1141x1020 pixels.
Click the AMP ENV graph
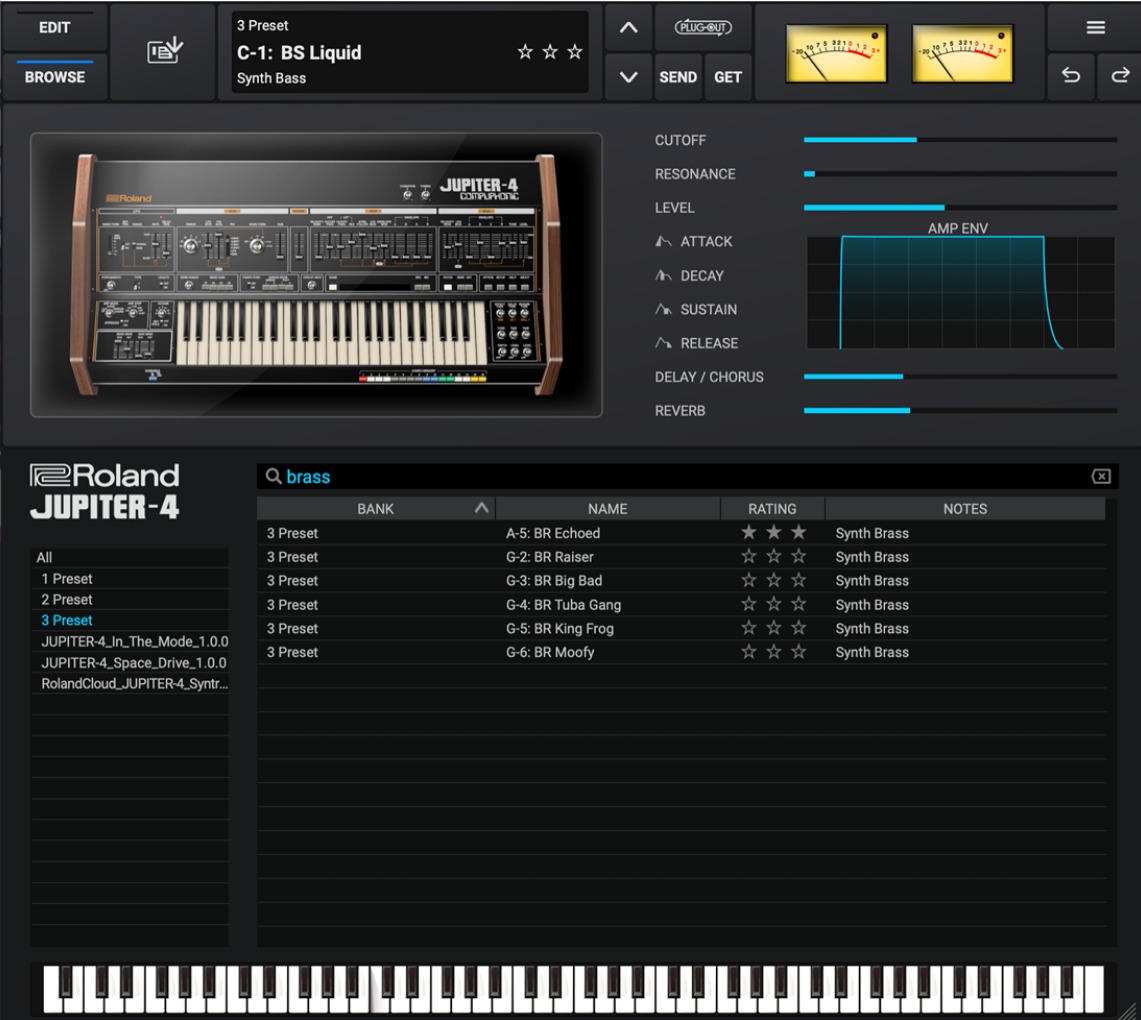coord(961,292)
